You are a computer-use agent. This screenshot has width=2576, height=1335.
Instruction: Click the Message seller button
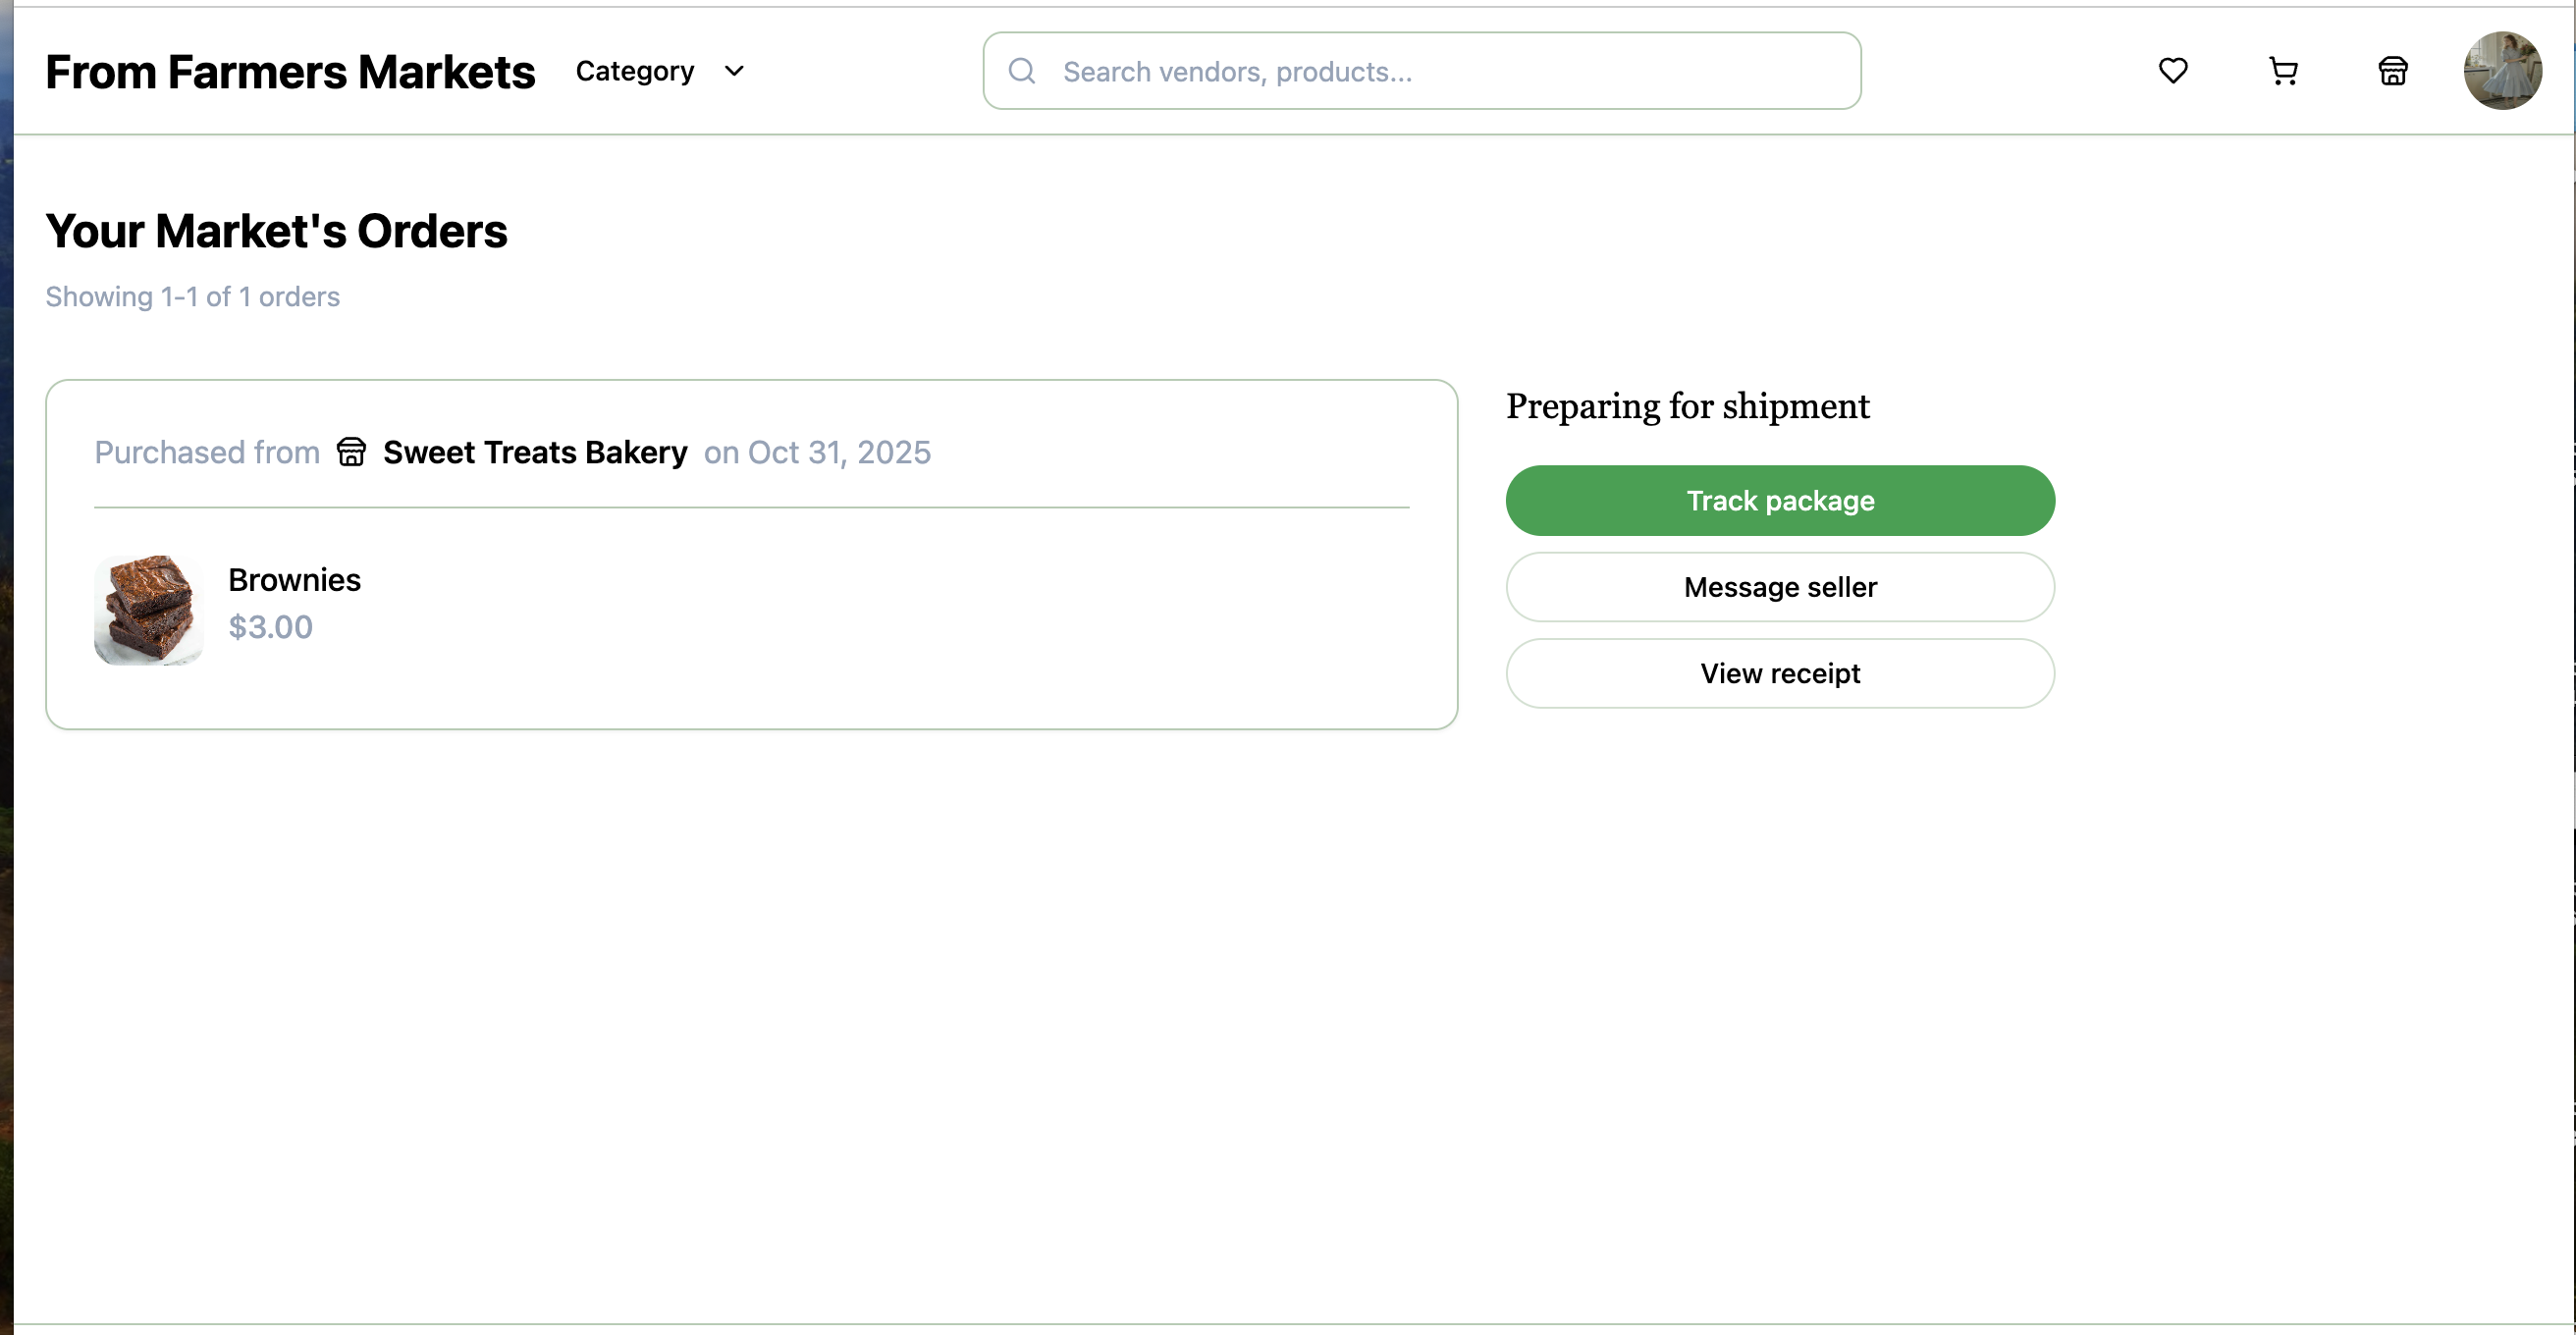[1779, 587]
